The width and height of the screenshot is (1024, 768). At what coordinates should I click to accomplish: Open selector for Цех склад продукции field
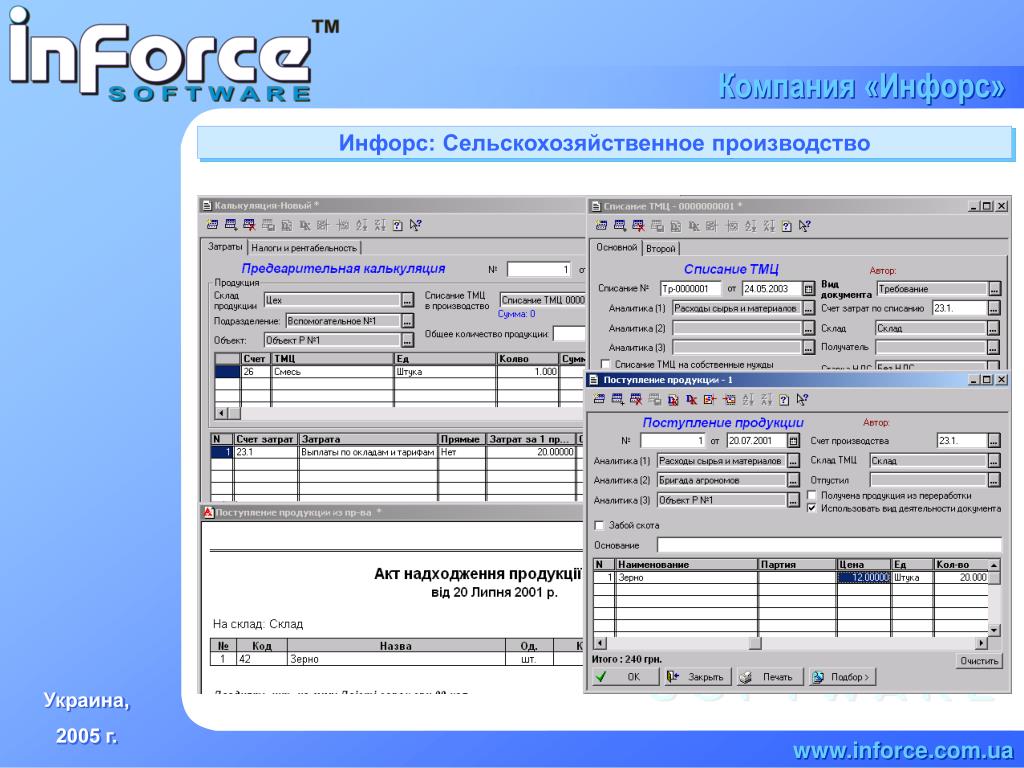click(x=407, y=300)
